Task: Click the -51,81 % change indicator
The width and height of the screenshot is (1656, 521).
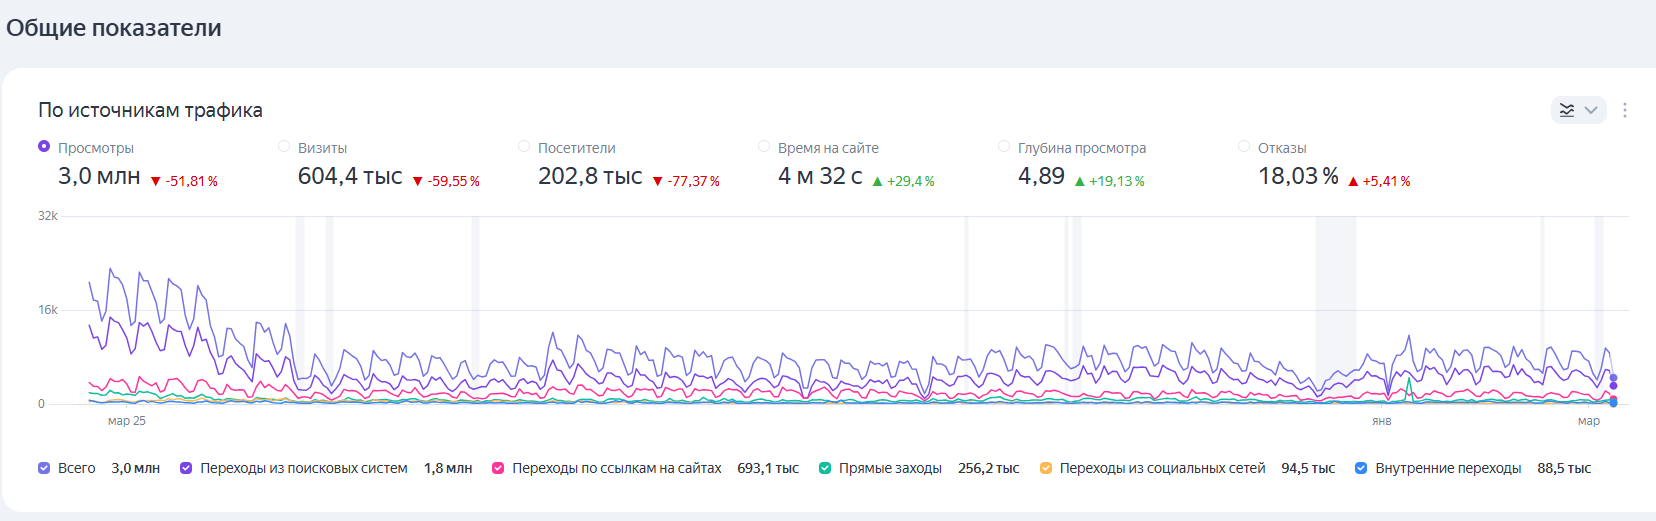Action: tap(184, 181)
